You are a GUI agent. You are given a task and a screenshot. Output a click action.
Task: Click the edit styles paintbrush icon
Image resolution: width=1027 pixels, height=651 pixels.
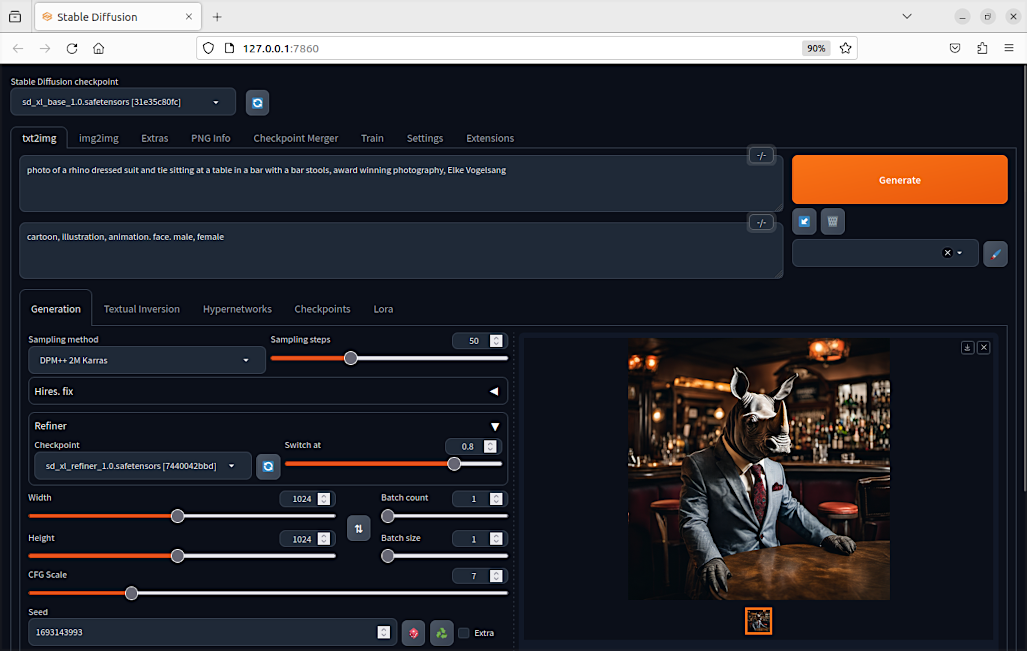click(x=995, y=253)
